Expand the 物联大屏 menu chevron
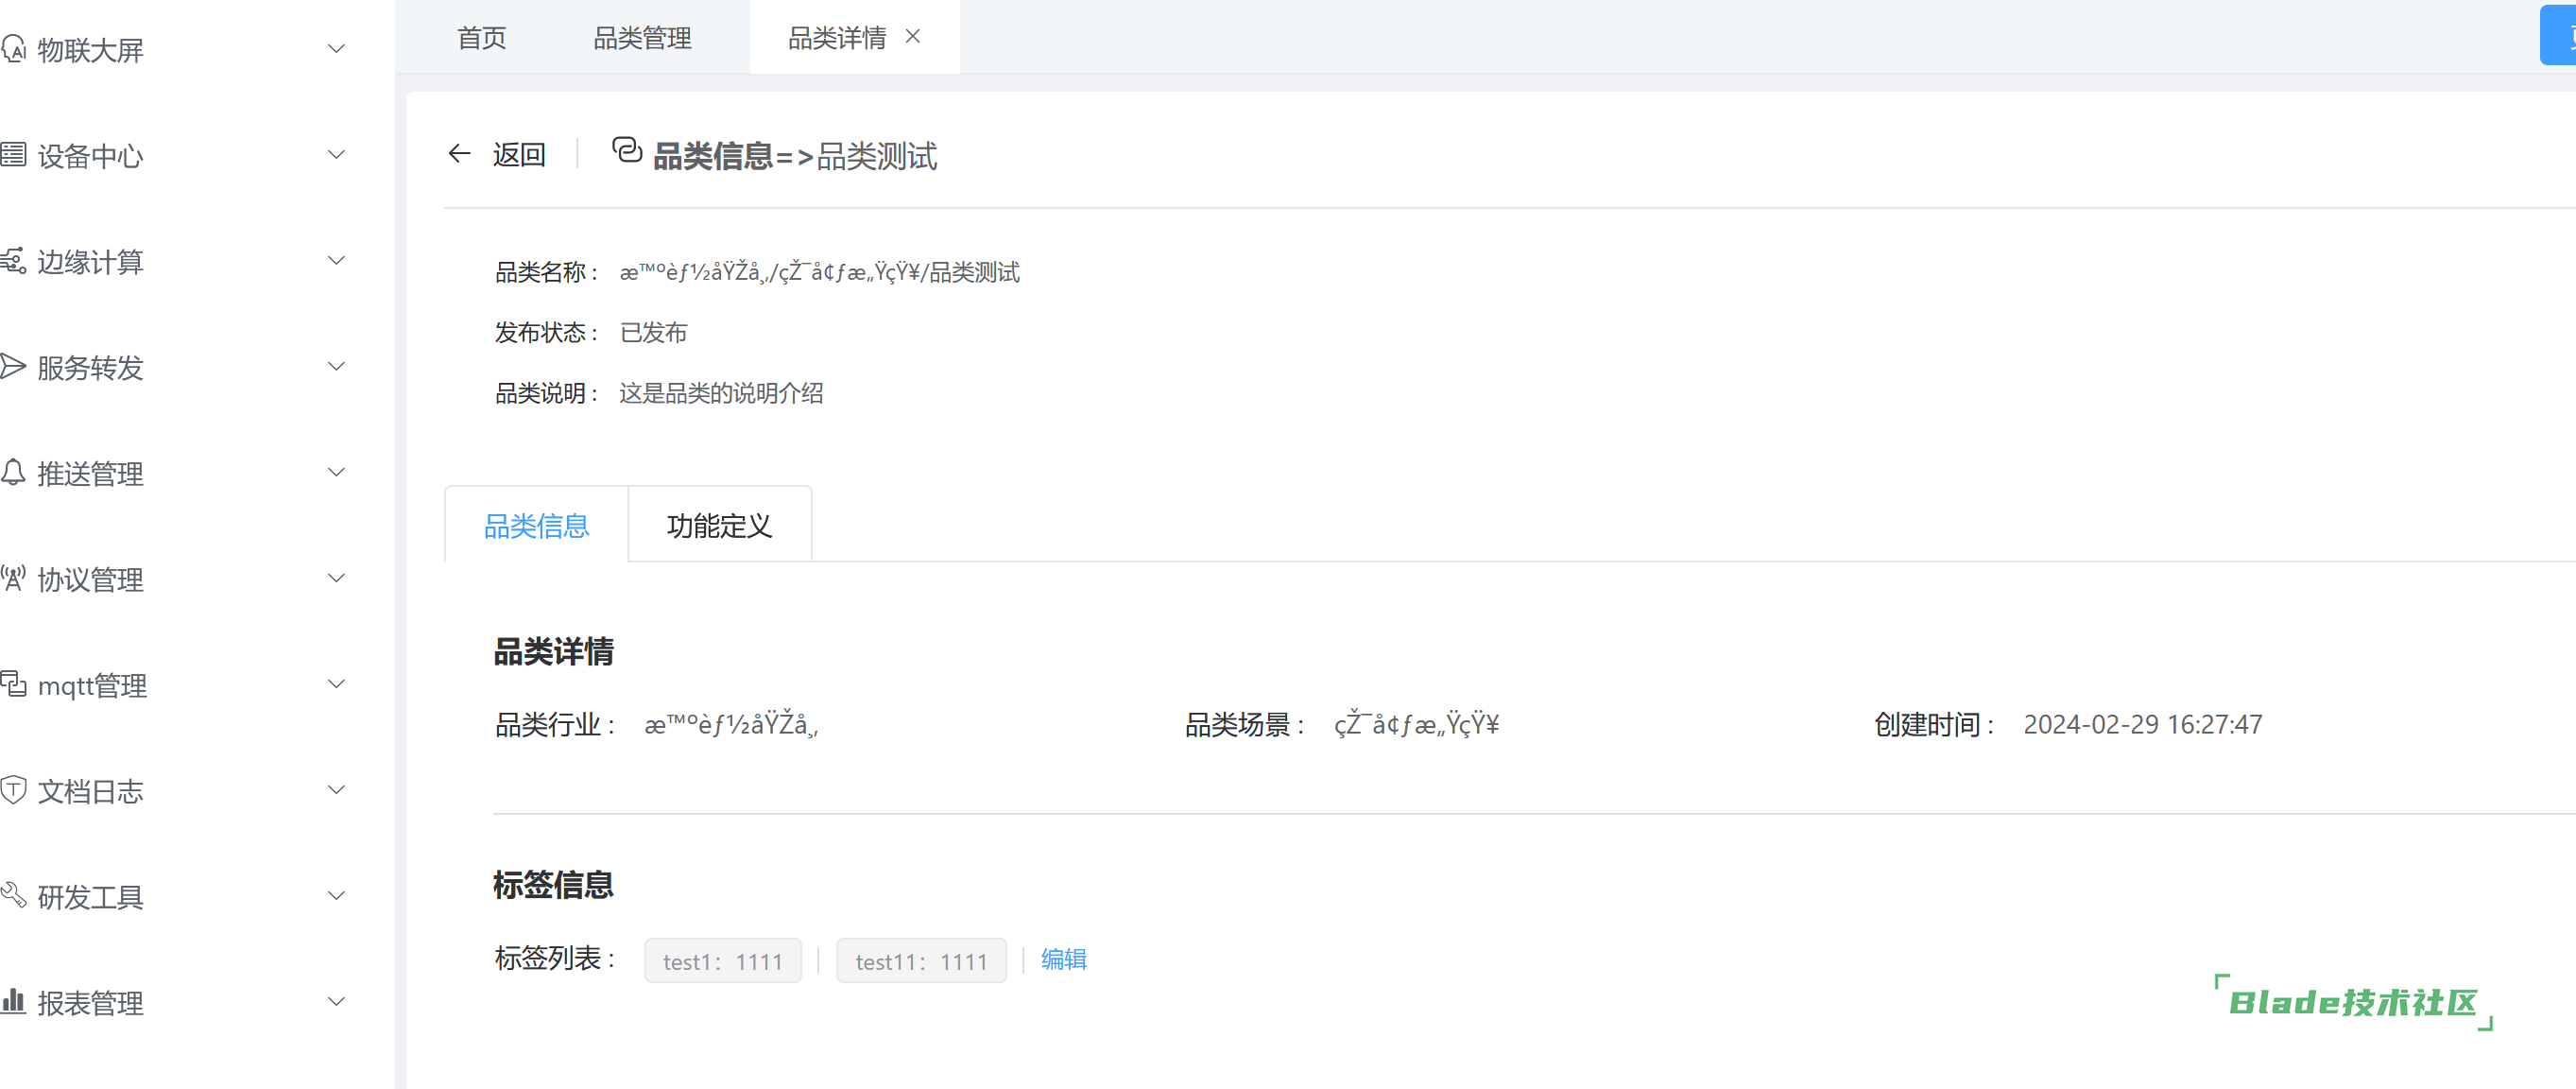2576x1089 pixels. point(337,49)
